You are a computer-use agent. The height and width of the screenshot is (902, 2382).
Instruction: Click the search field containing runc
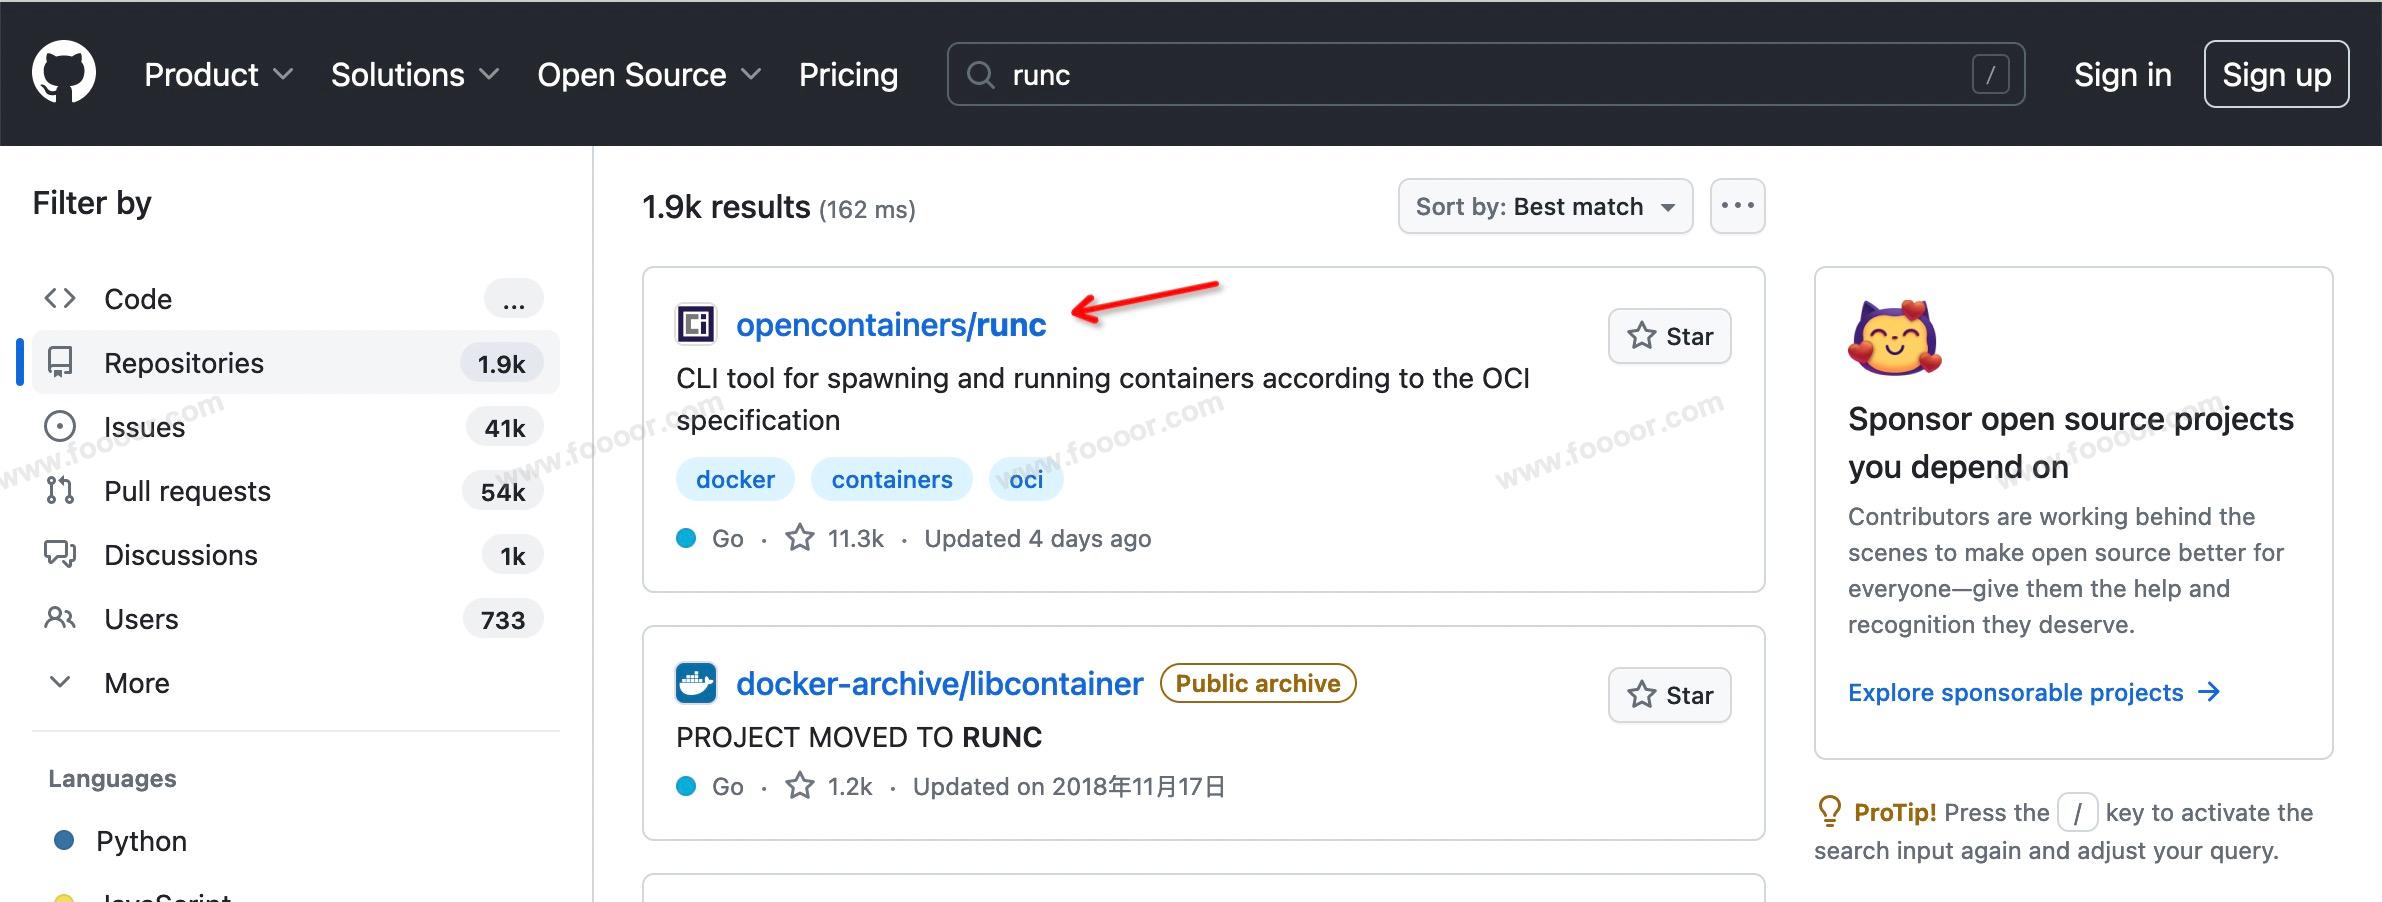pyautogui.click(x=1480, y=75)
